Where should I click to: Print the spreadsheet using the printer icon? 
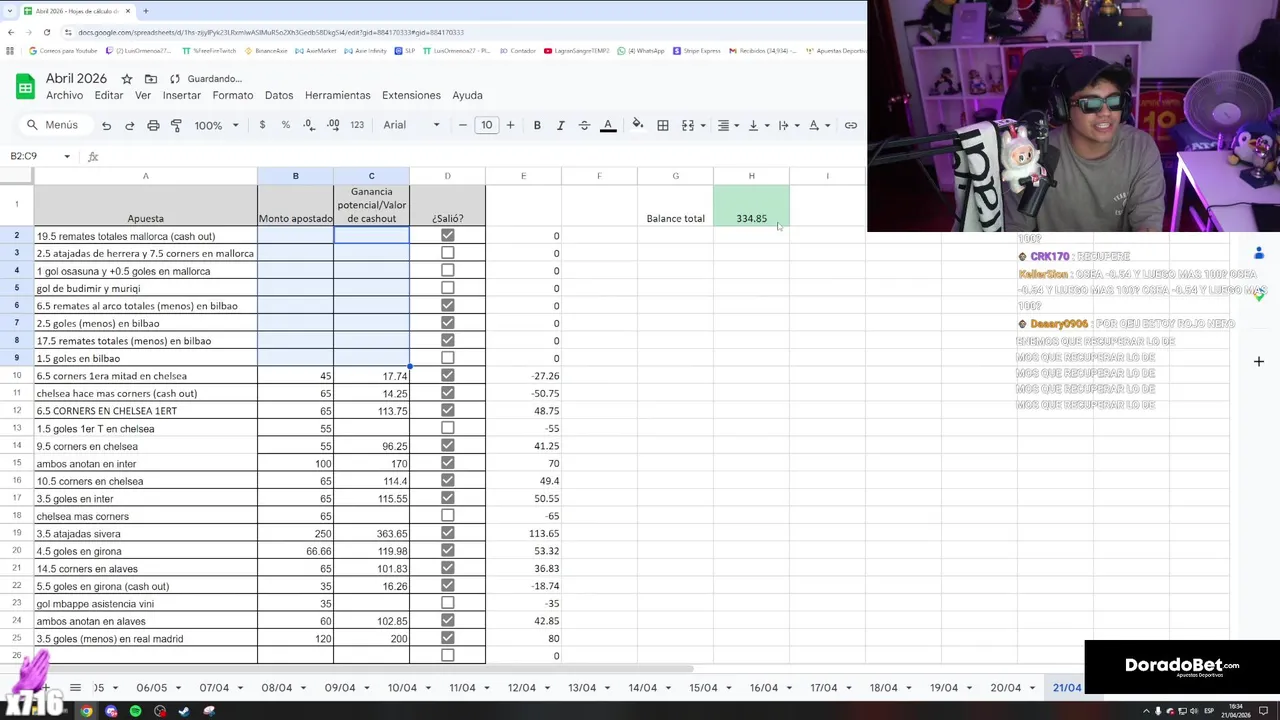coord(153,125)
